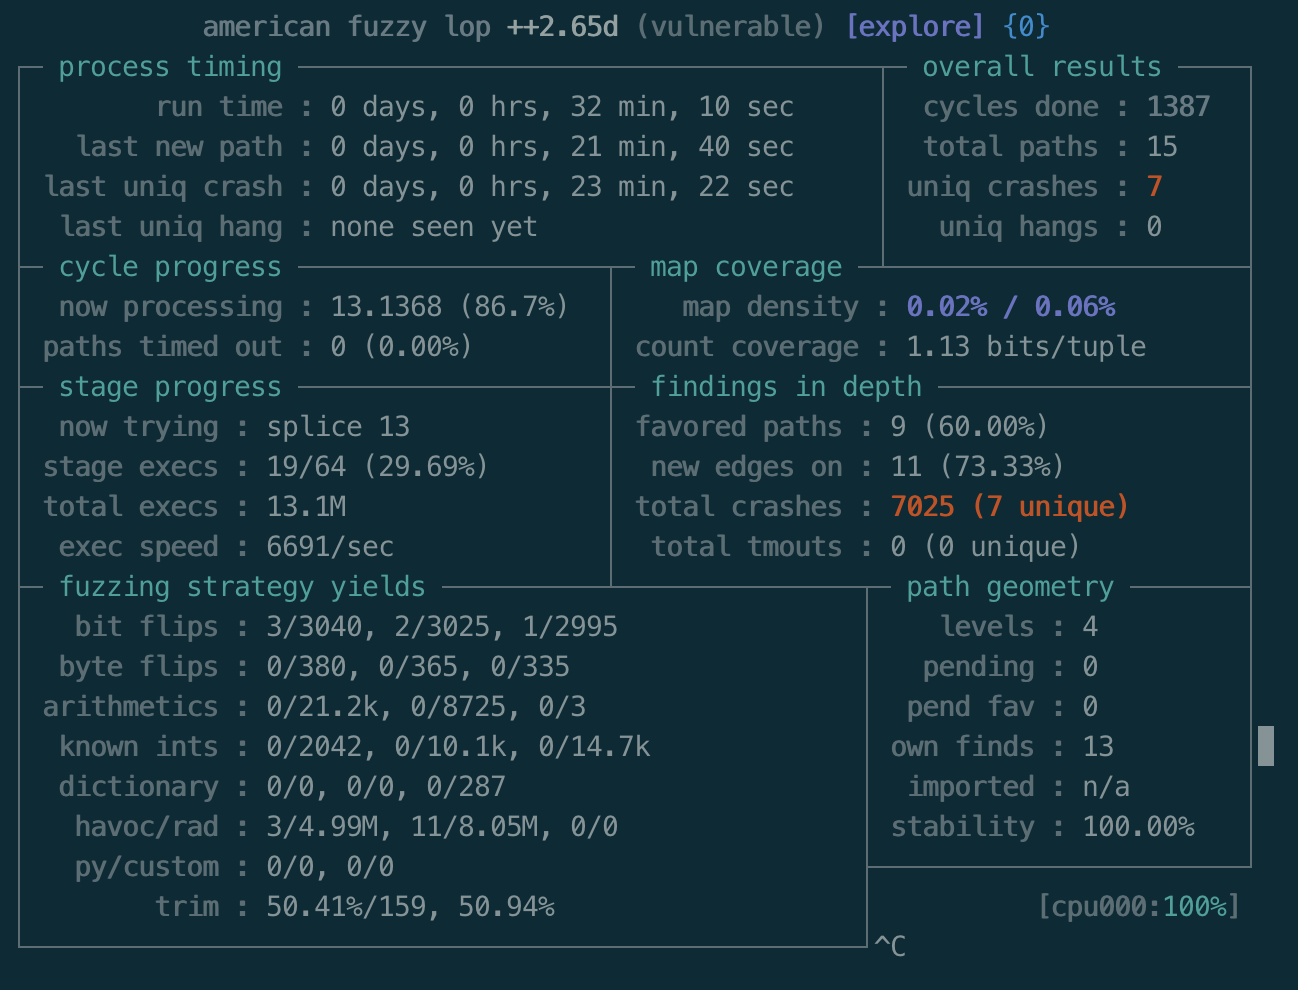Click total paths value '15'
Screen dimensions: 1298x990
pyautogui.click(x=1162, y=147)
